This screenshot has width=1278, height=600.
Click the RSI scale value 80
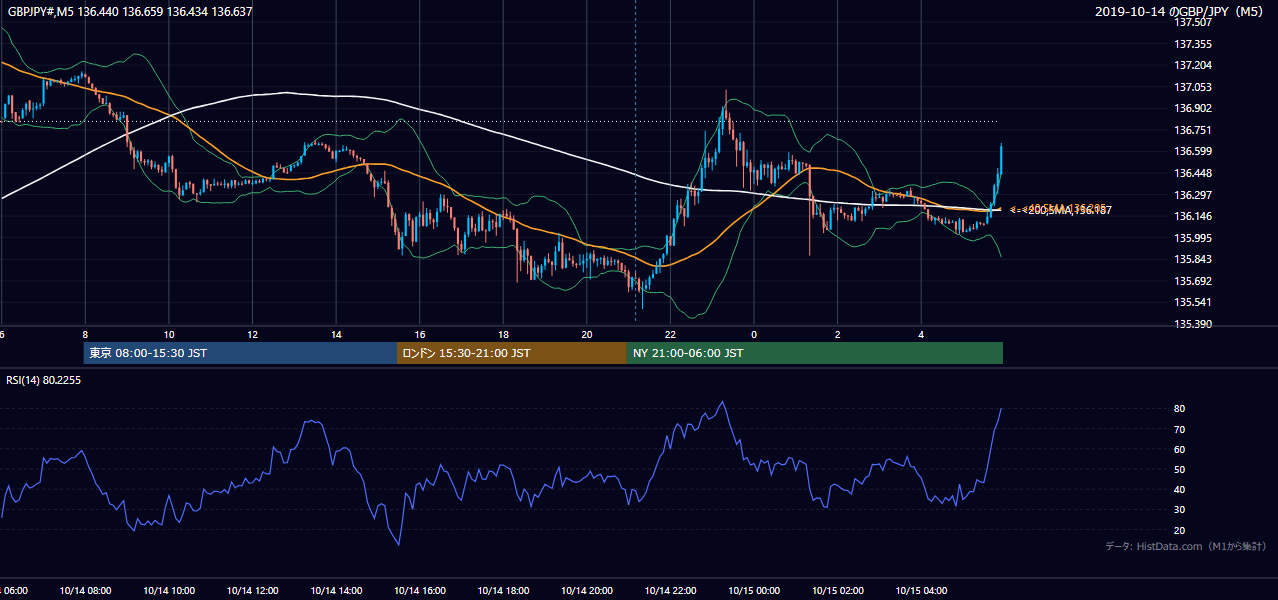pyautogui.click(x=1180, y=409)
